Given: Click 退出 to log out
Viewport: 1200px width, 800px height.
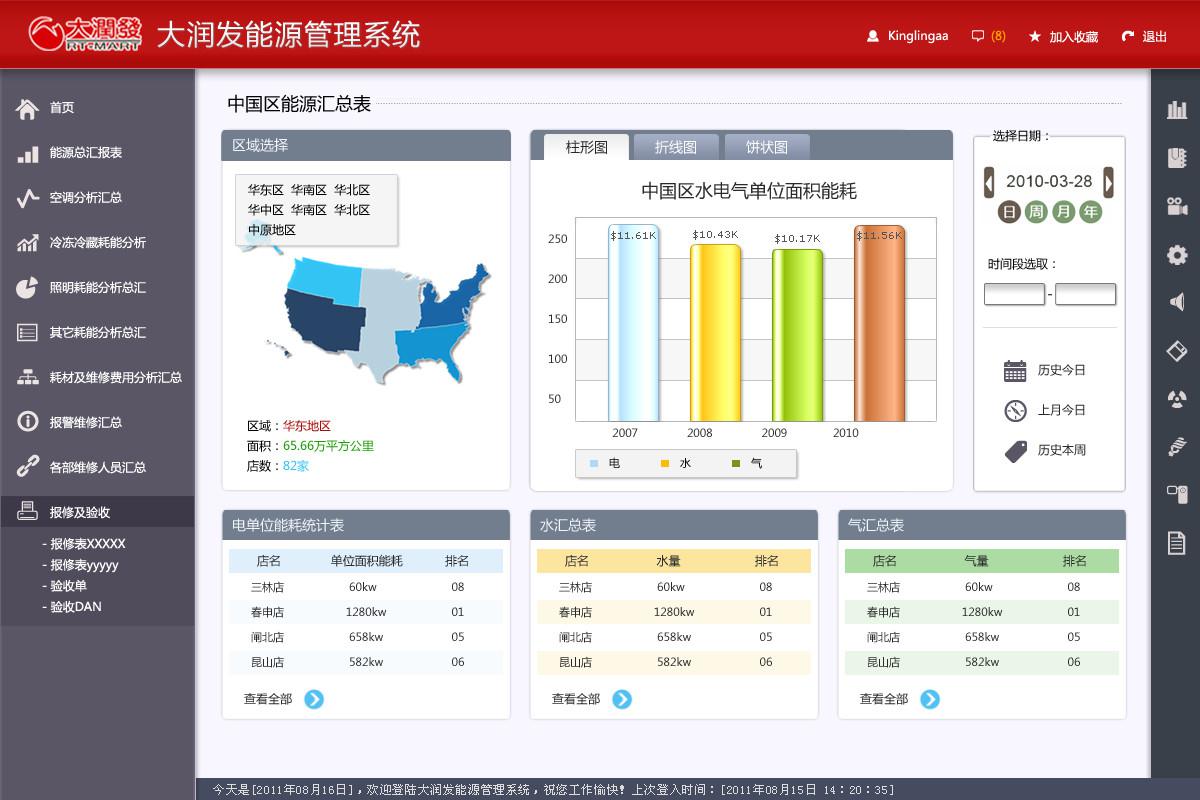Looking at the screenshot, I should 1145,36.
